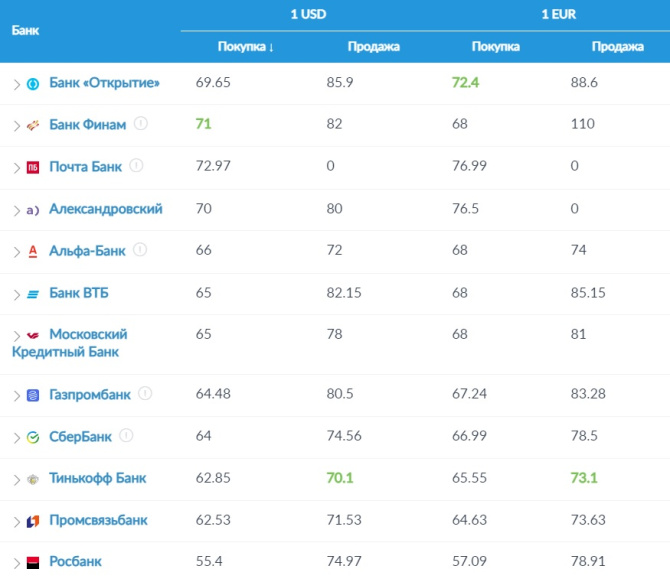Sort by EUR Продажа column header
670x582 pixels.
click(x=617, y=46)
